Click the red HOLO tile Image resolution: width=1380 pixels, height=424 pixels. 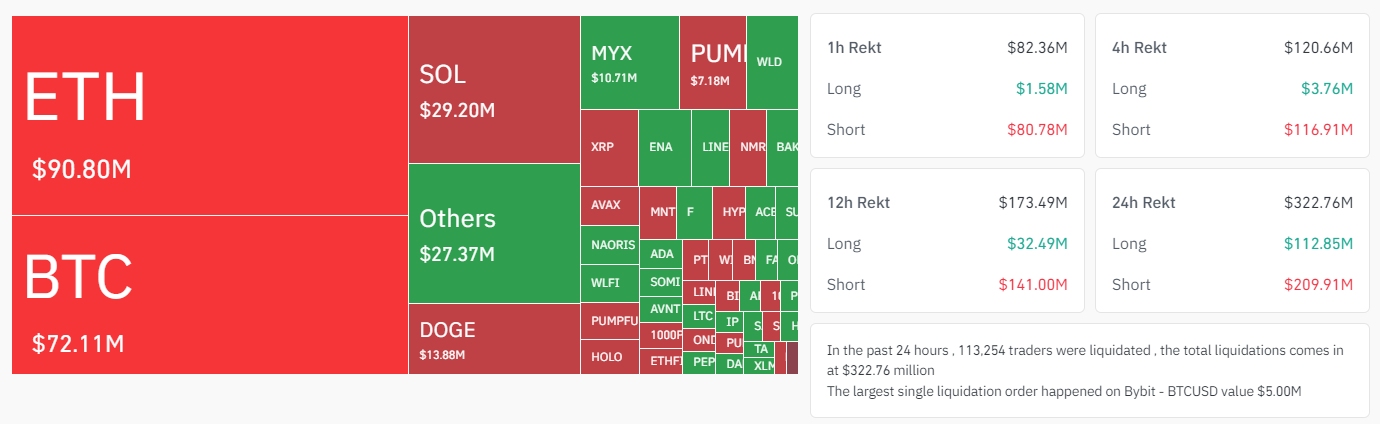pos(609,357)
